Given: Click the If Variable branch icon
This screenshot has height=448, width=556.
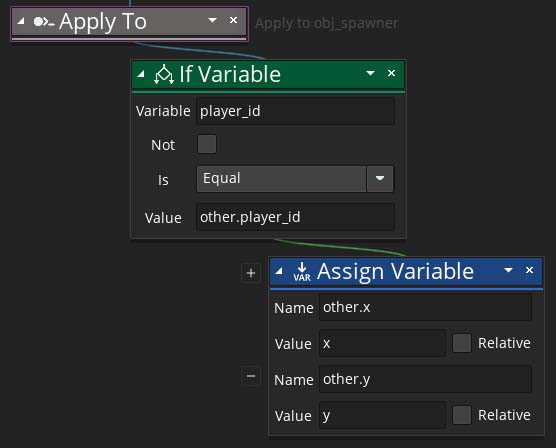Looking at the screenshot, I should click(164, 74).
